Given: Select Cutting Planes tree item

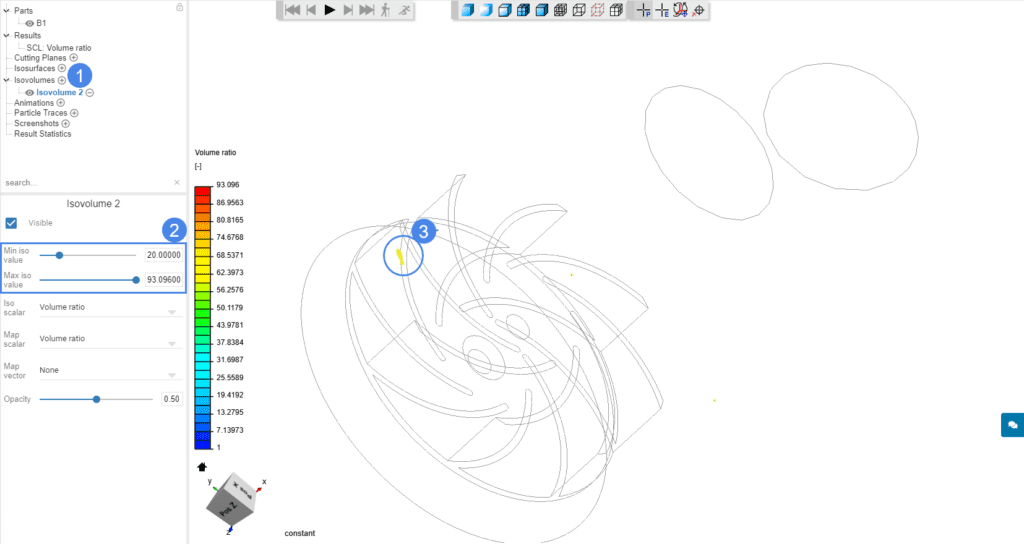Looking at the screenshot, I should pyautogui.click(x=40, y=57).
